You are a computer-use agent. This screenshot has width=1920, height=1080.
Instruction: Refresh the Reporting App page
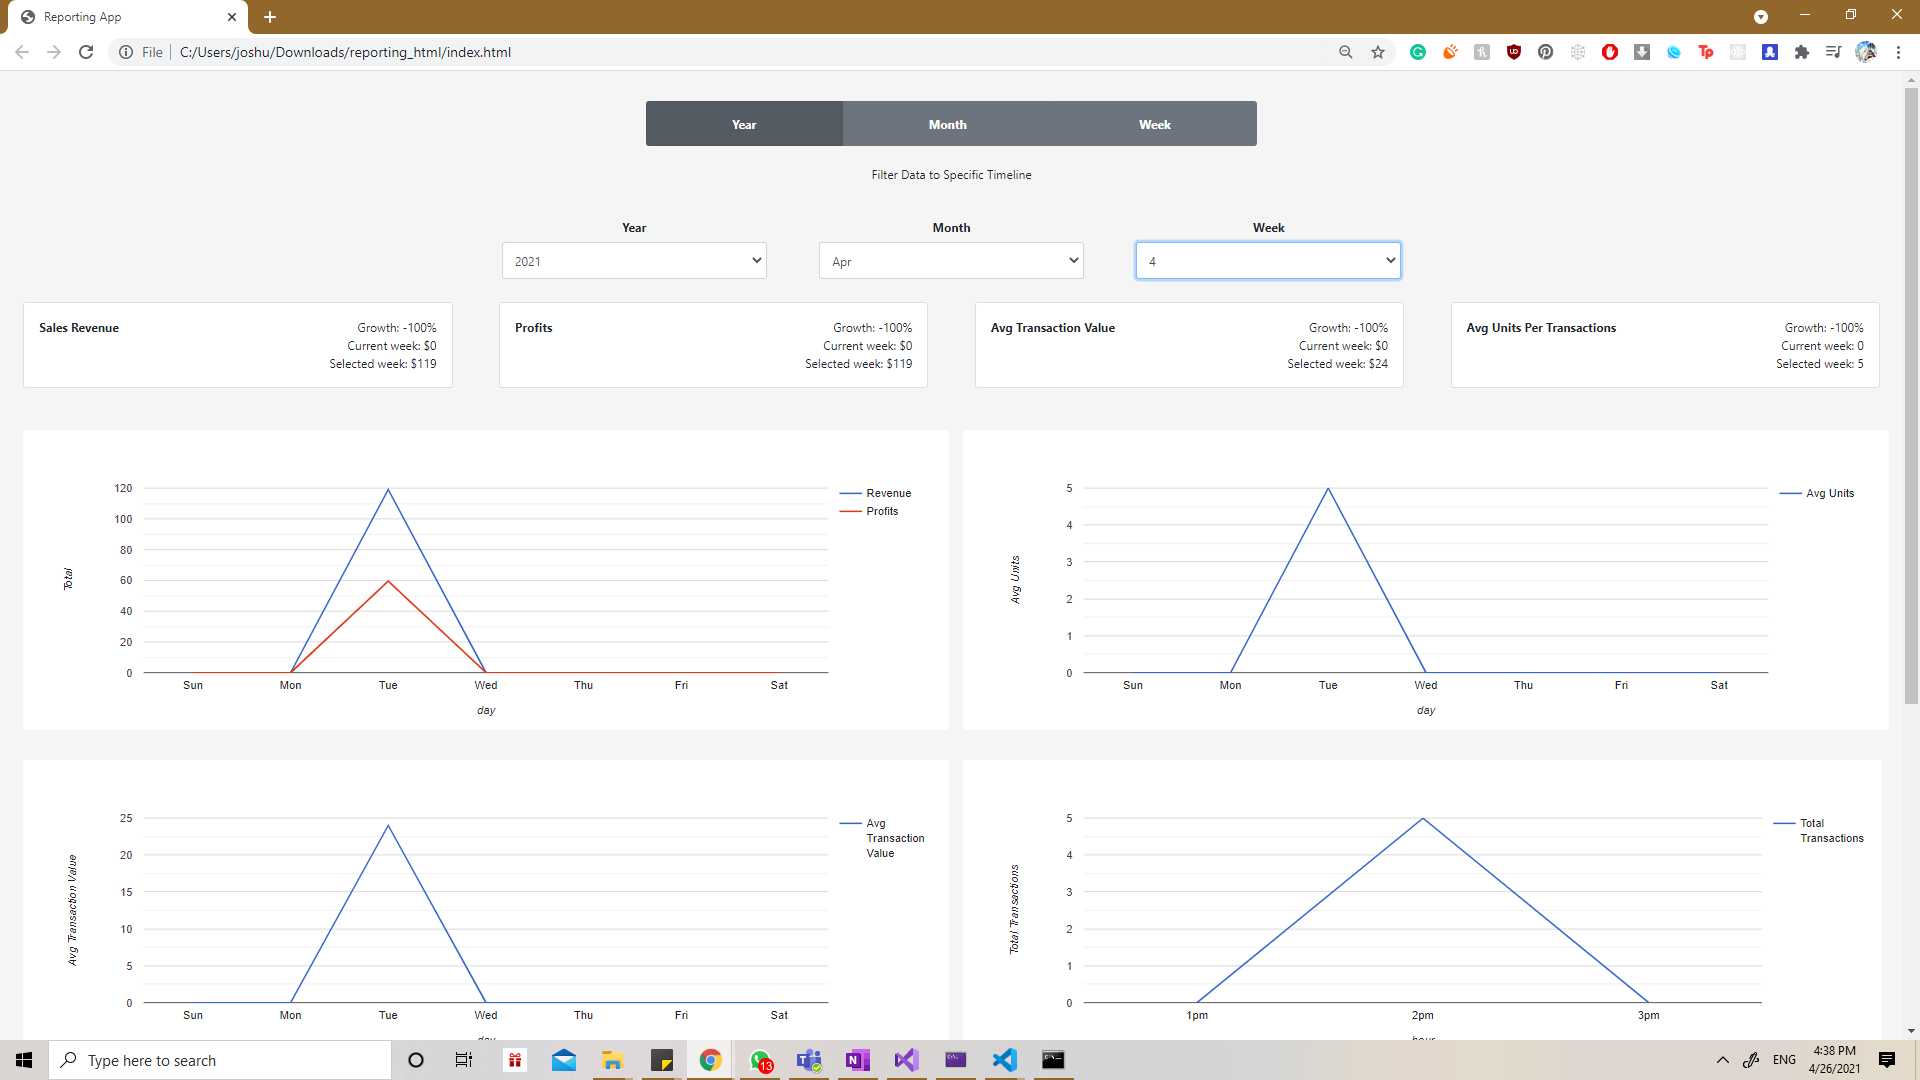tap(86, 52)
